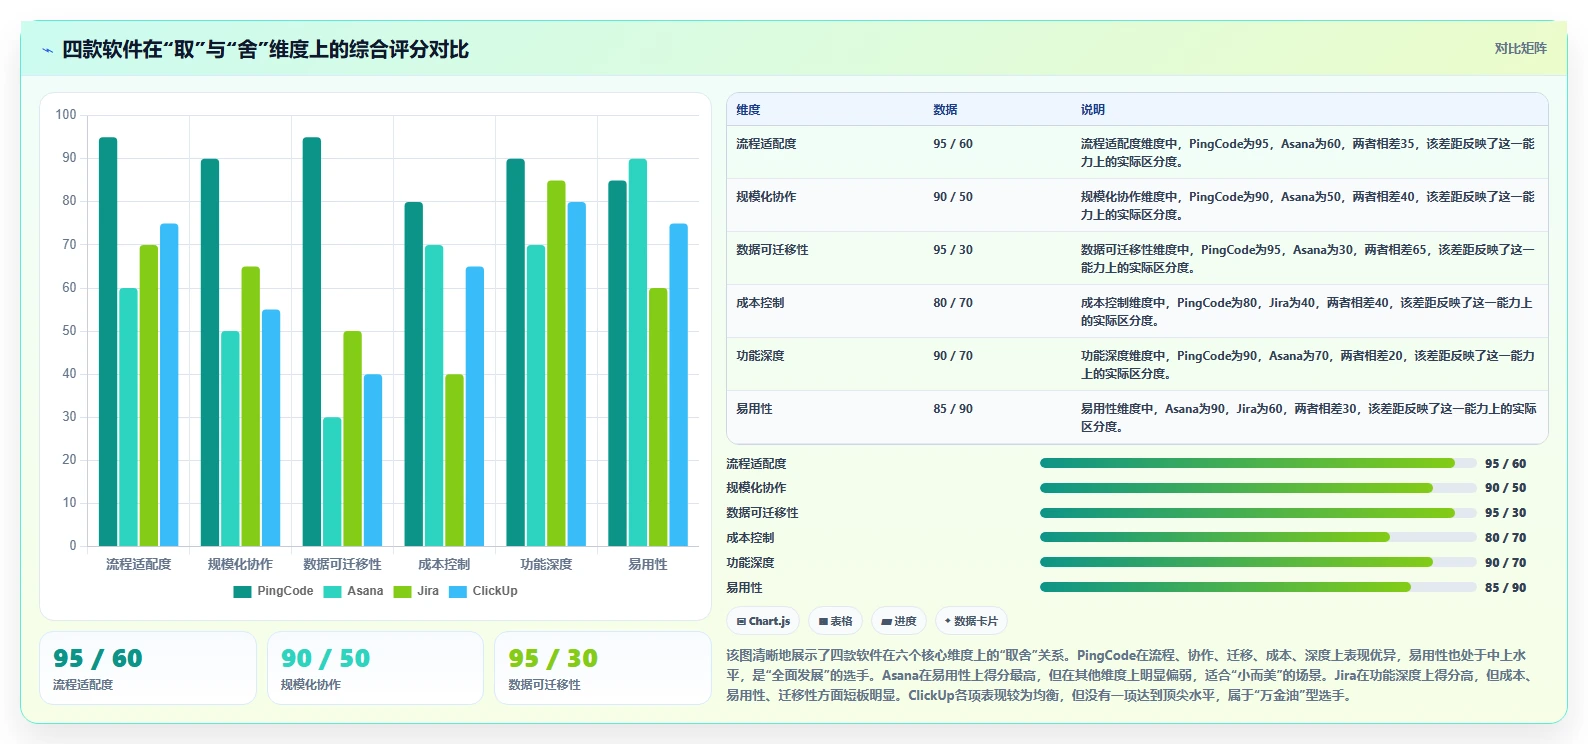Viewport: 1588px width, 744px height.
Task: Click the Asana bar in the 流程适配度 group
Action: [128, 417]
